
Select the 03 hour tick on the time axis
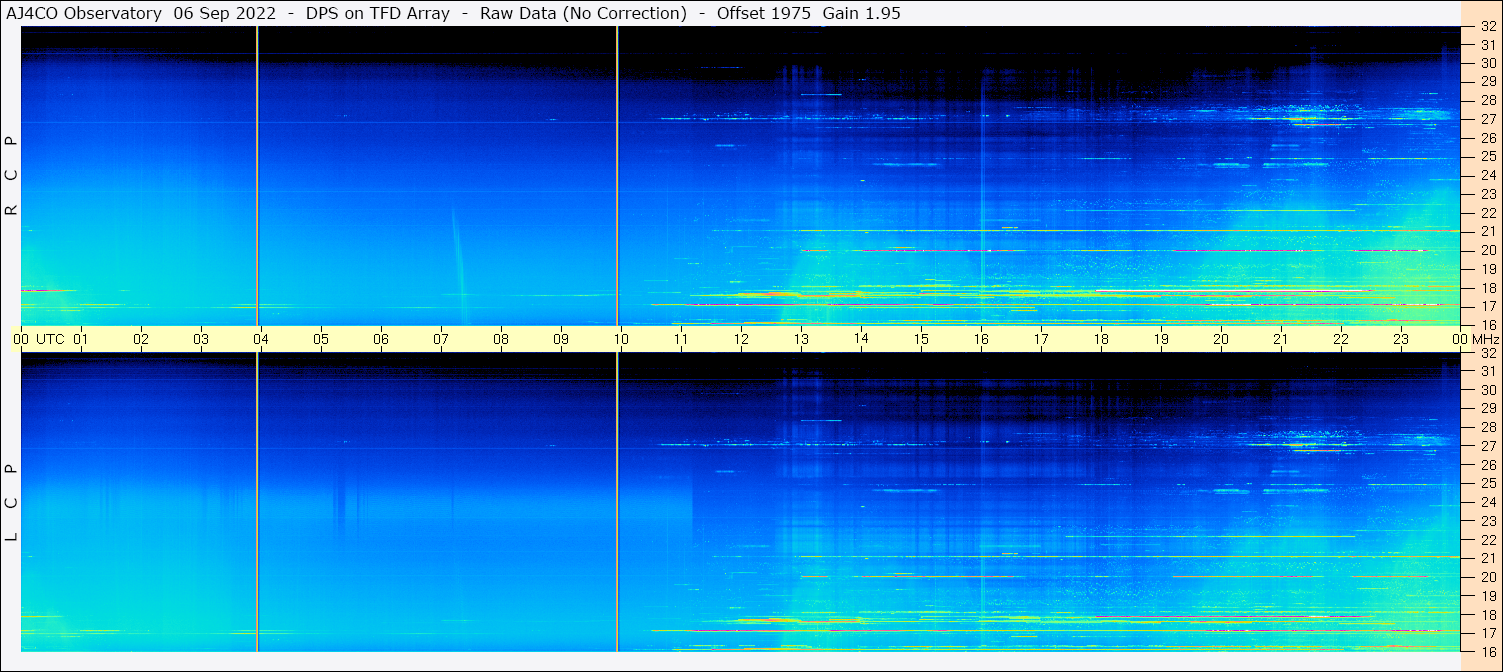(x=201, y=339)
